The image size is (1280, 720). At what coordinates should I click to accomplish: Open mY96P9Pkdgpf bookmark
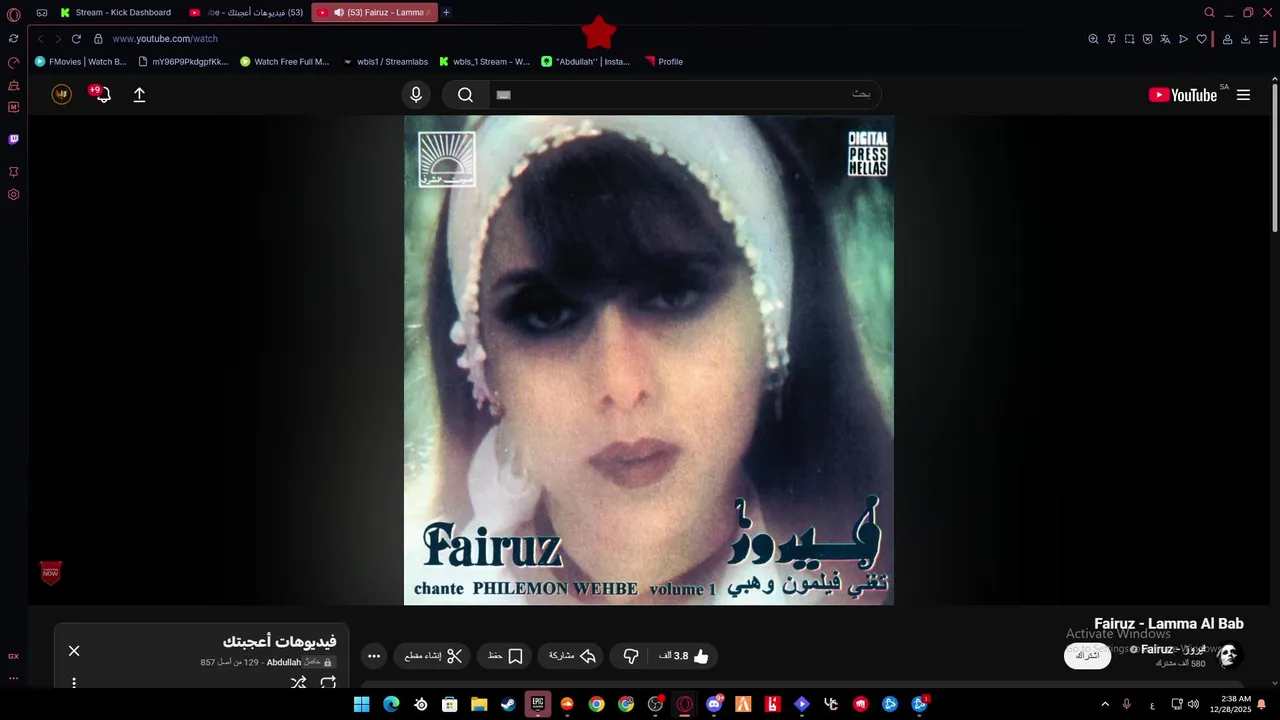(183, 62)
